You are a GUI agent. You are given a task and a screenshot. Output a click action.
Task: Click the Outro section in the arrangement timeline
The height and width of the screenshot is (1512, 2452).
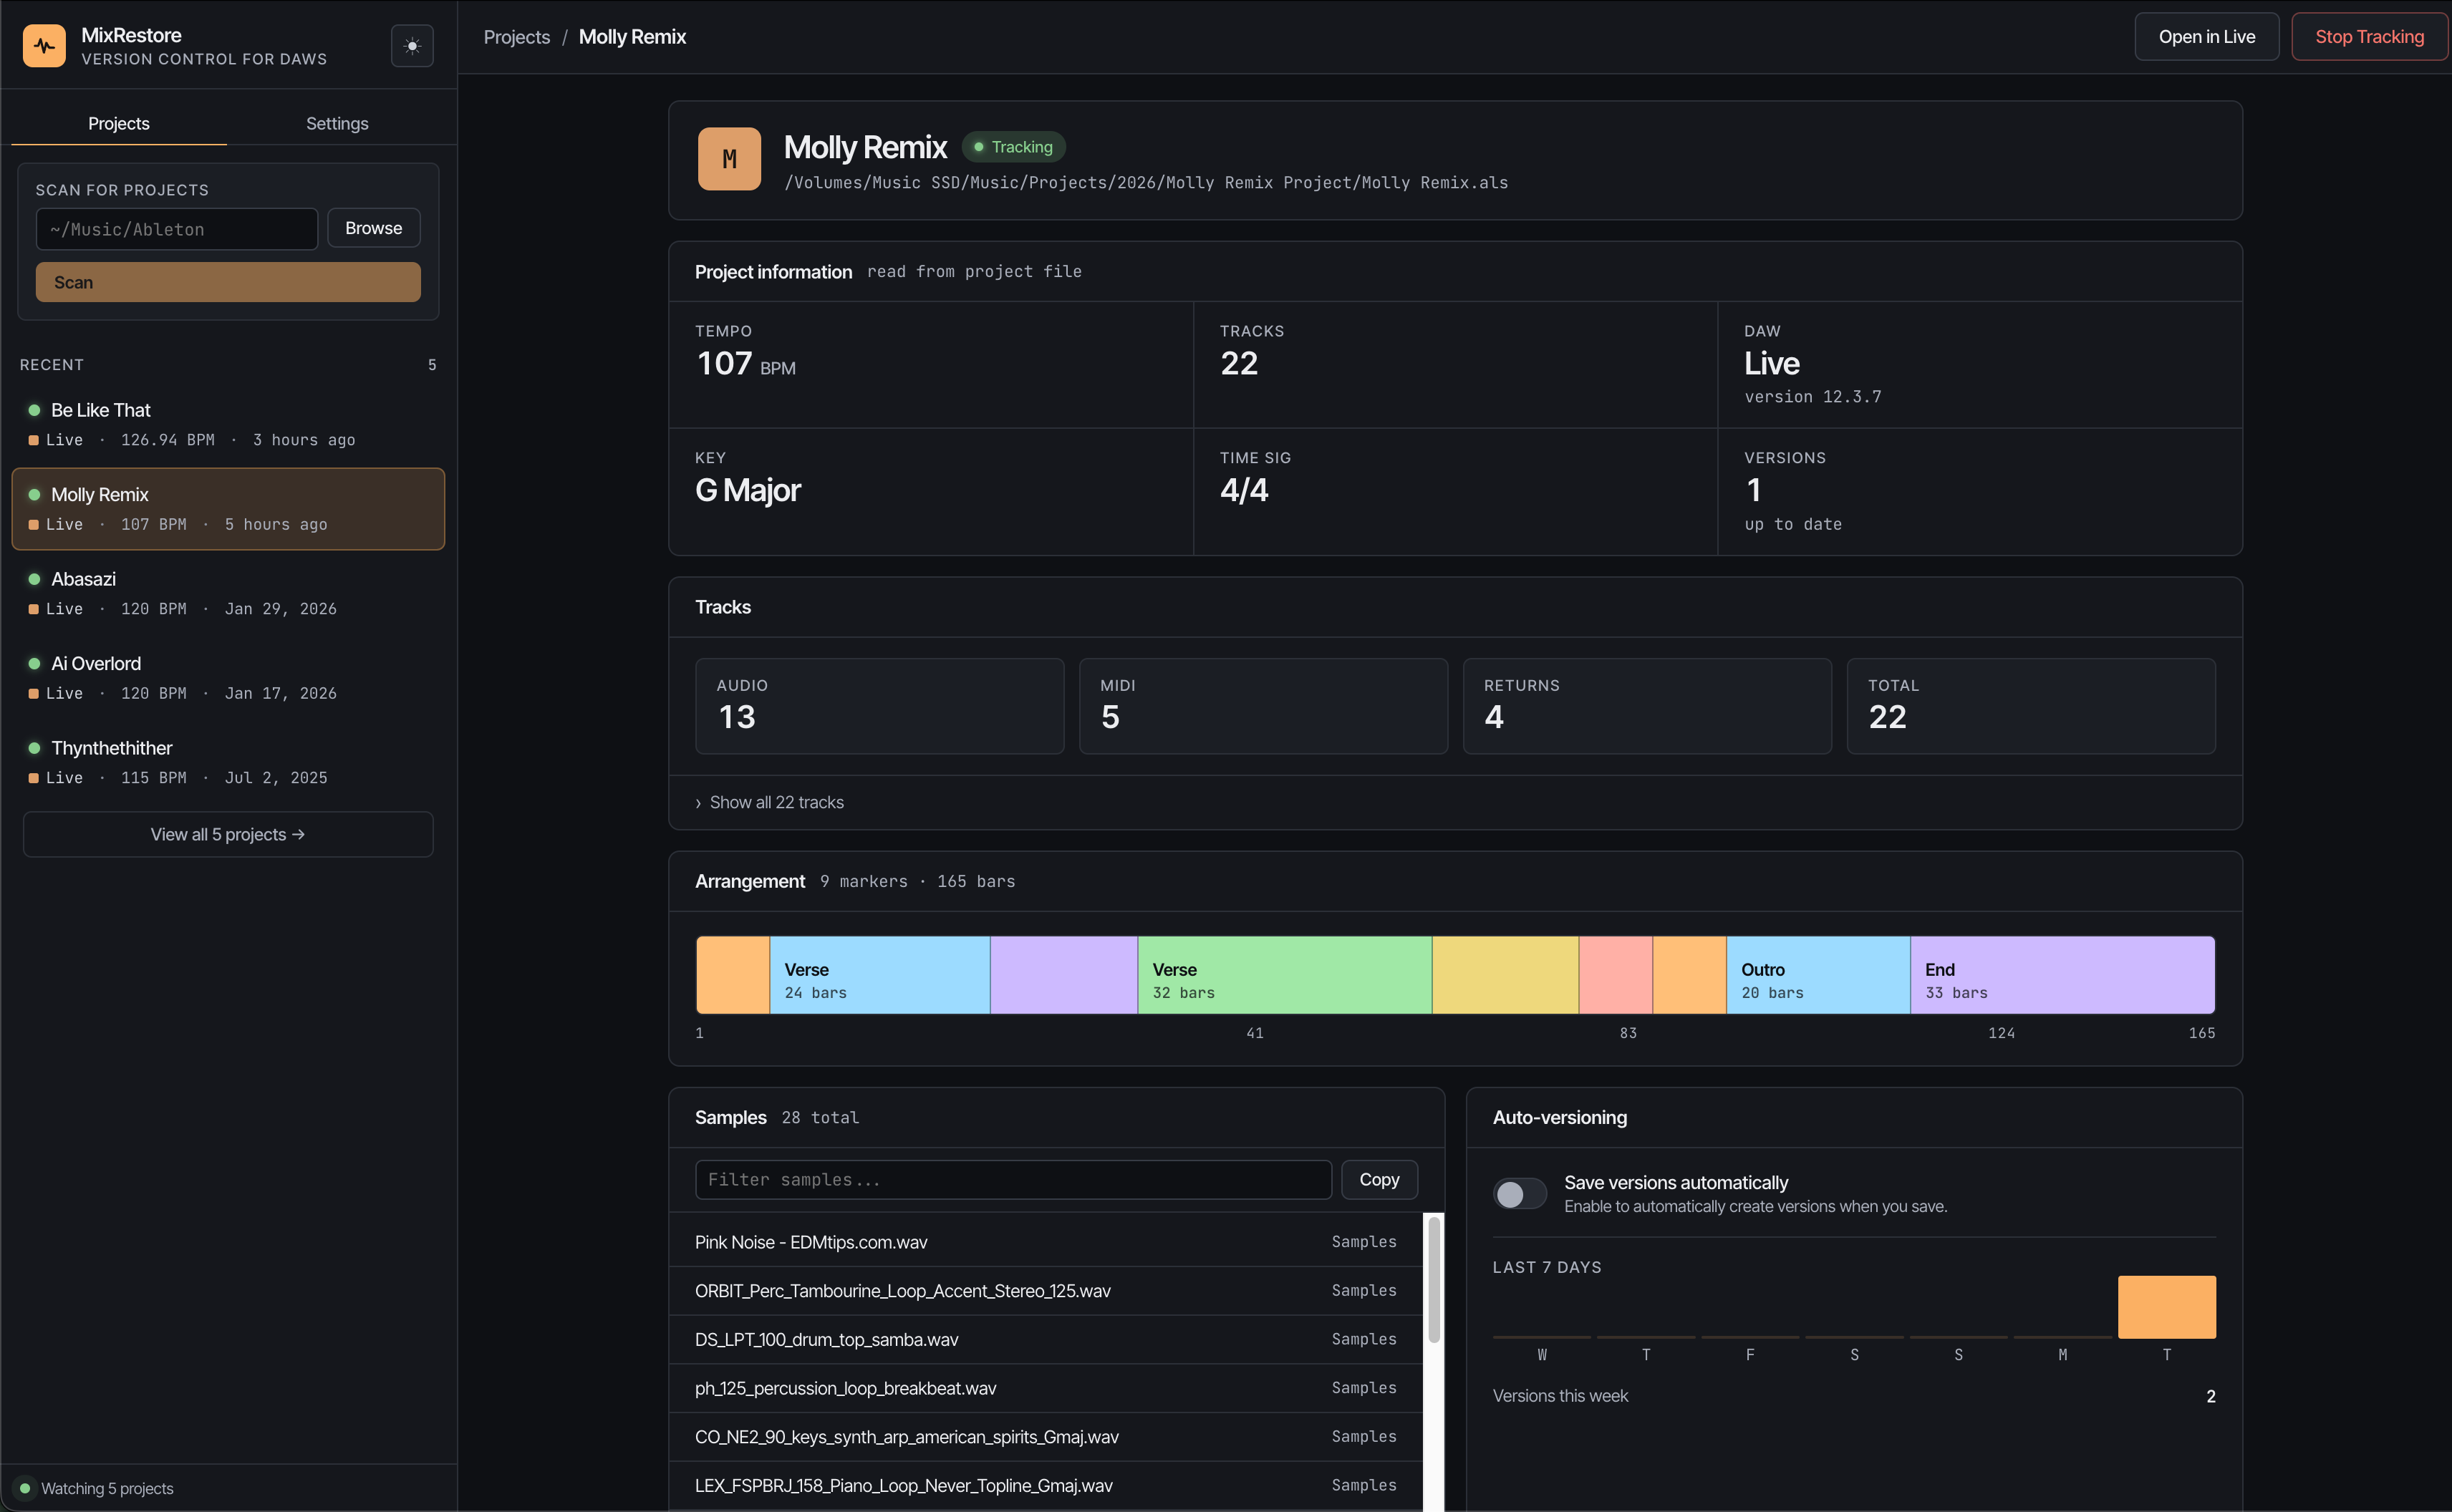1817,975
